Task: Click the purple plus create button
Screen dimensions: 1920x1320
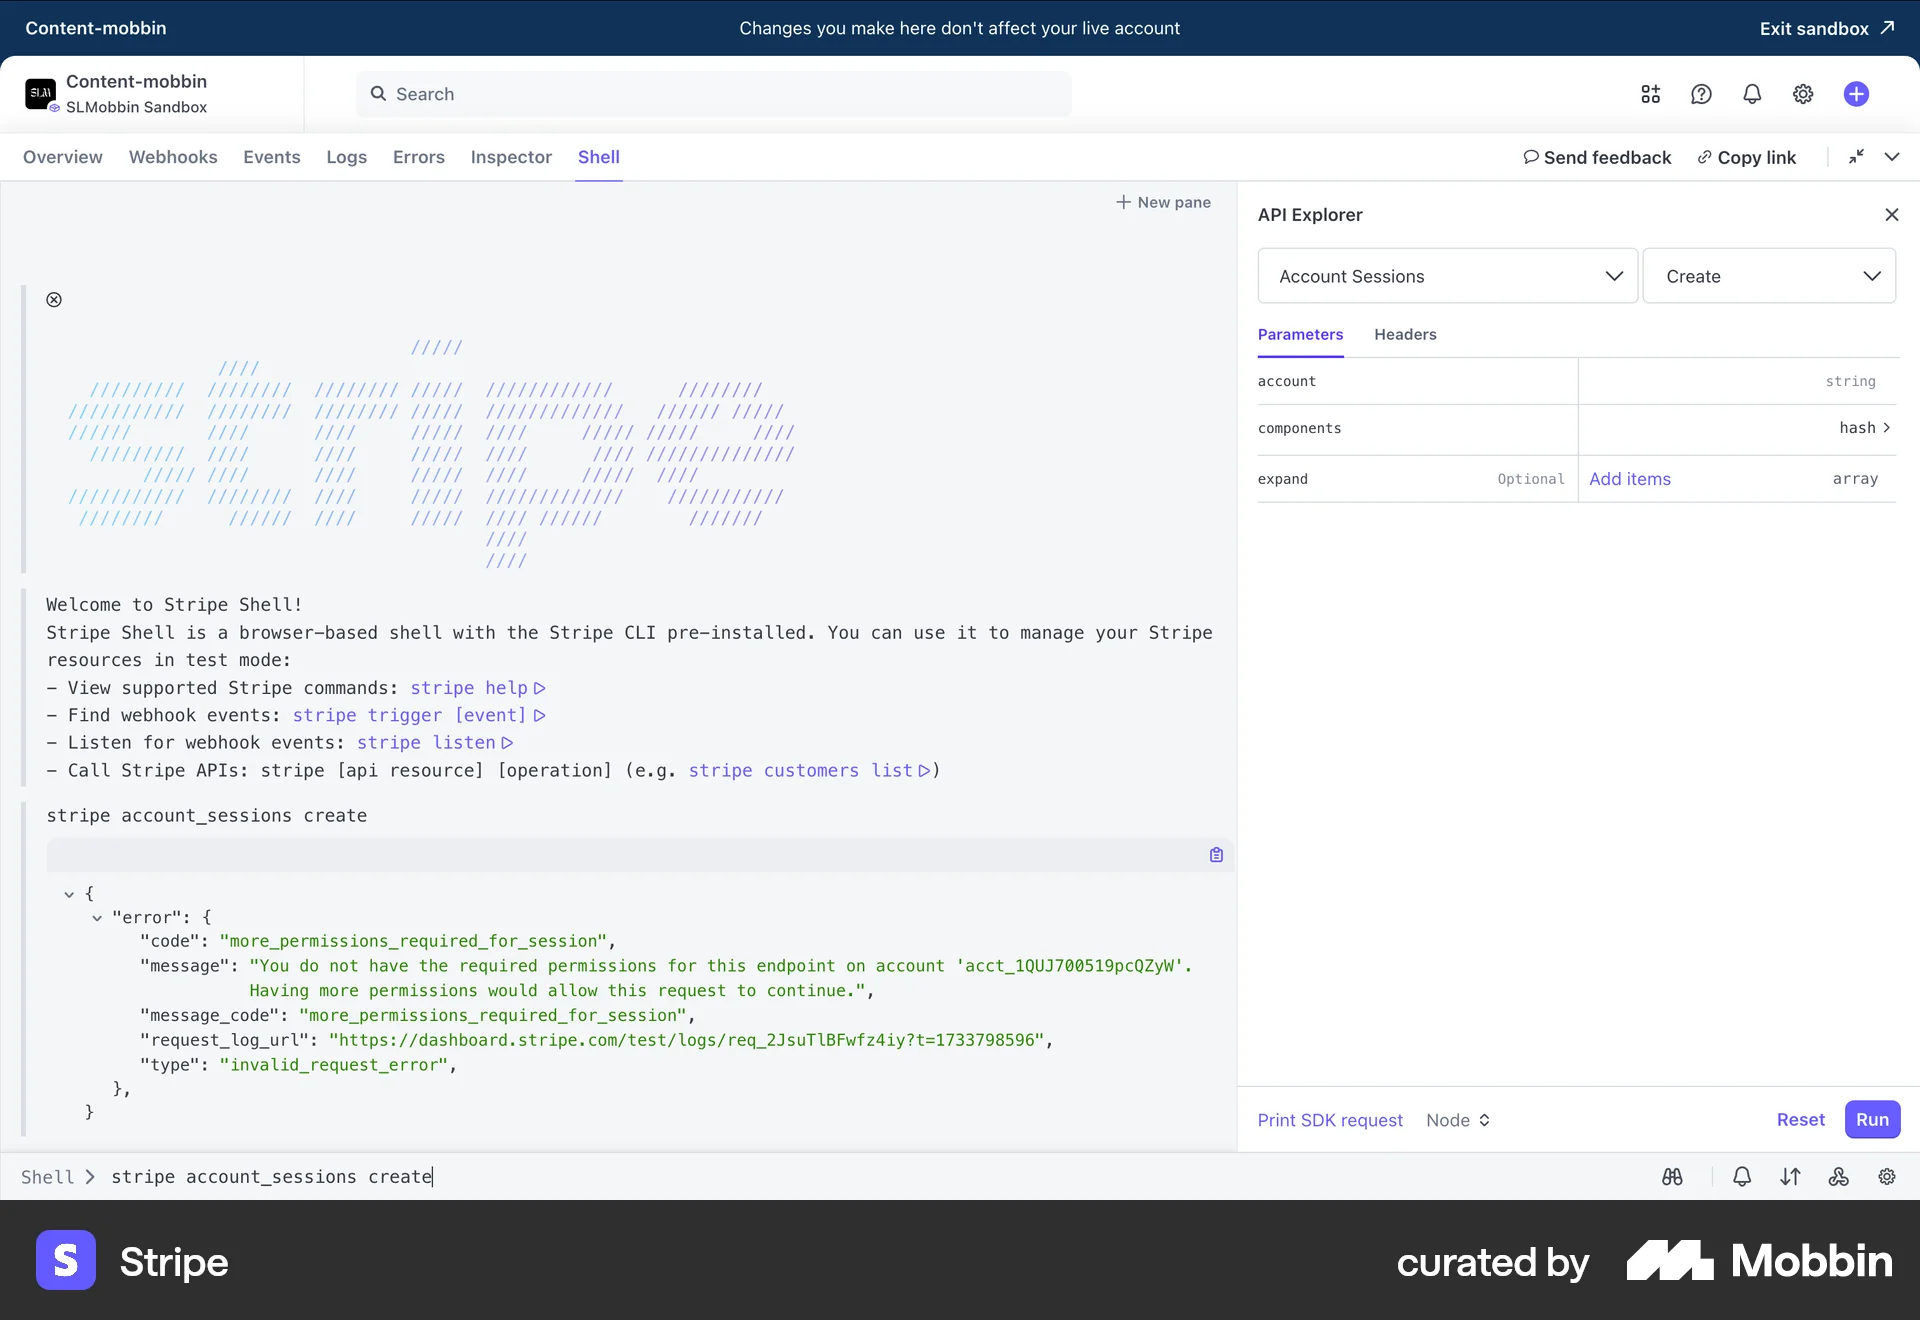Action: coord(1856,93)
